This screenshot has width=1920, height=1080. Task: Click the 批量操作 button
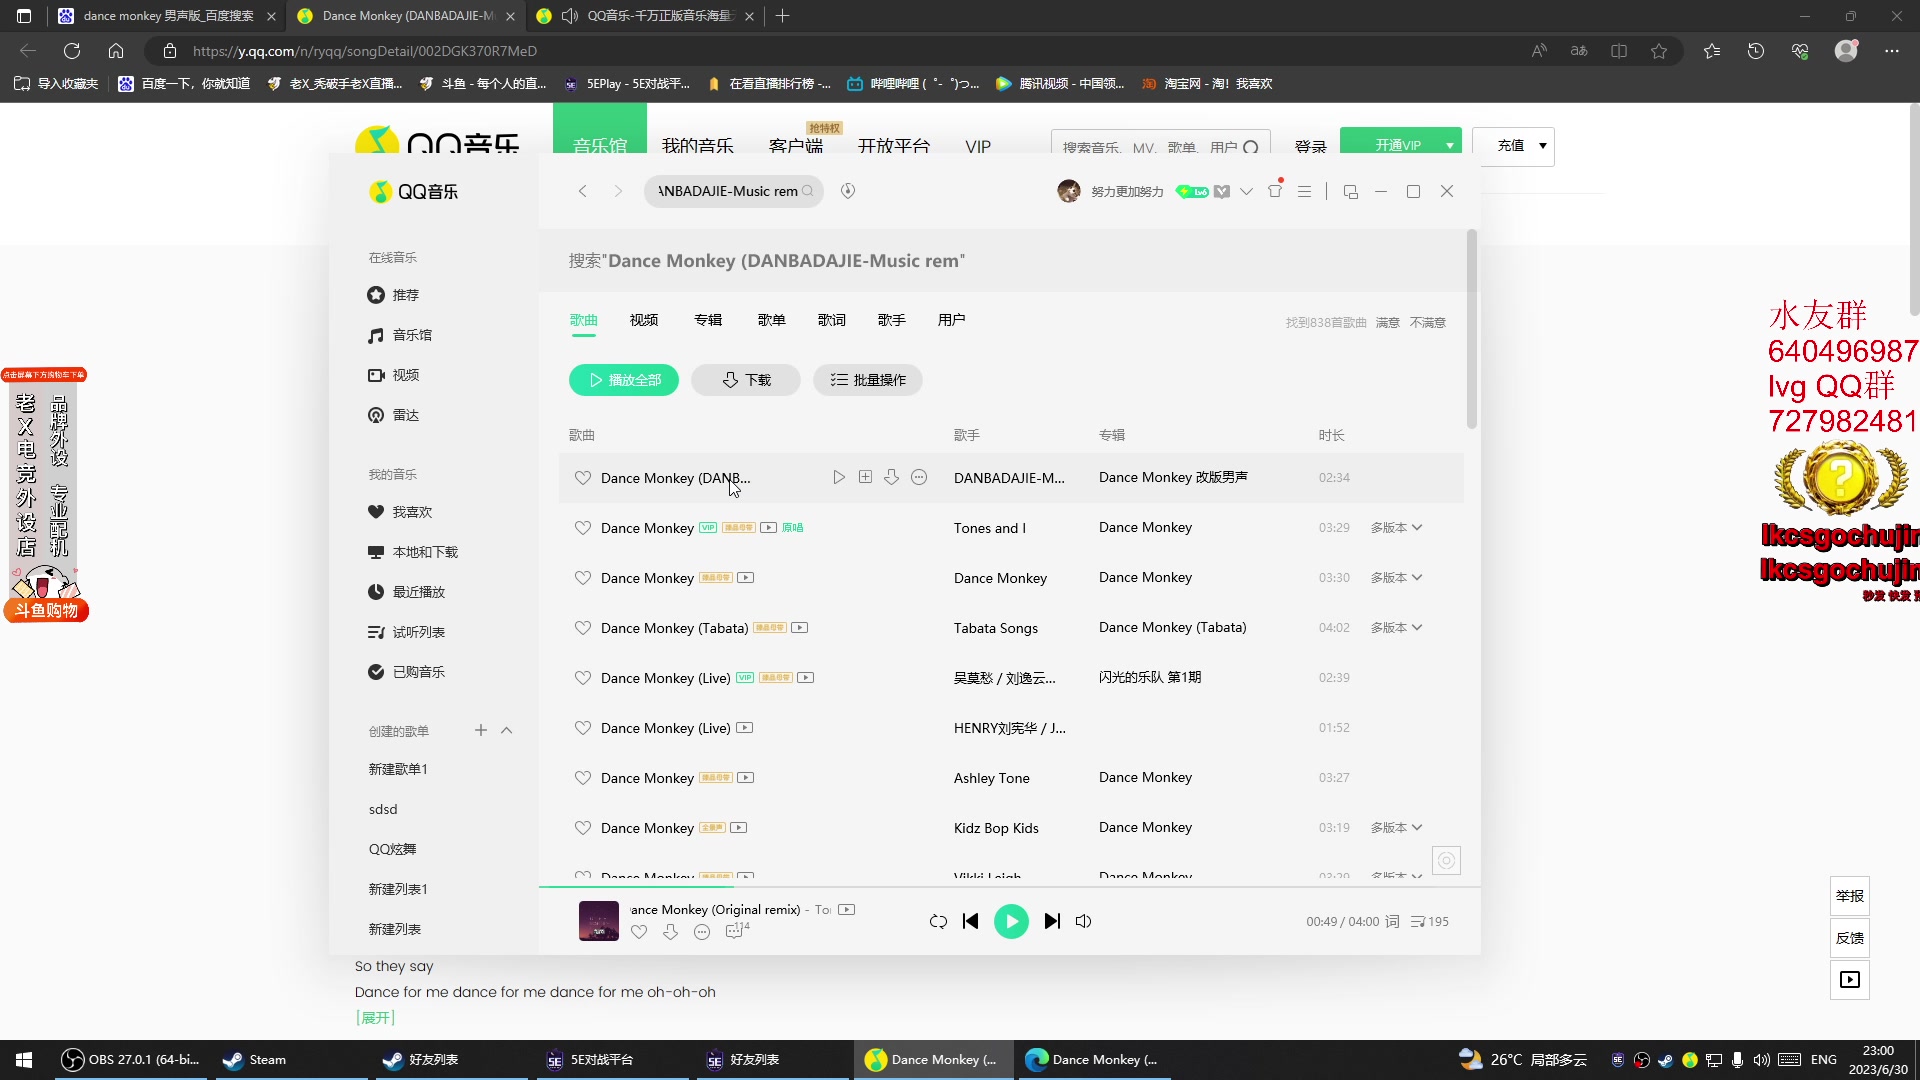868,380
